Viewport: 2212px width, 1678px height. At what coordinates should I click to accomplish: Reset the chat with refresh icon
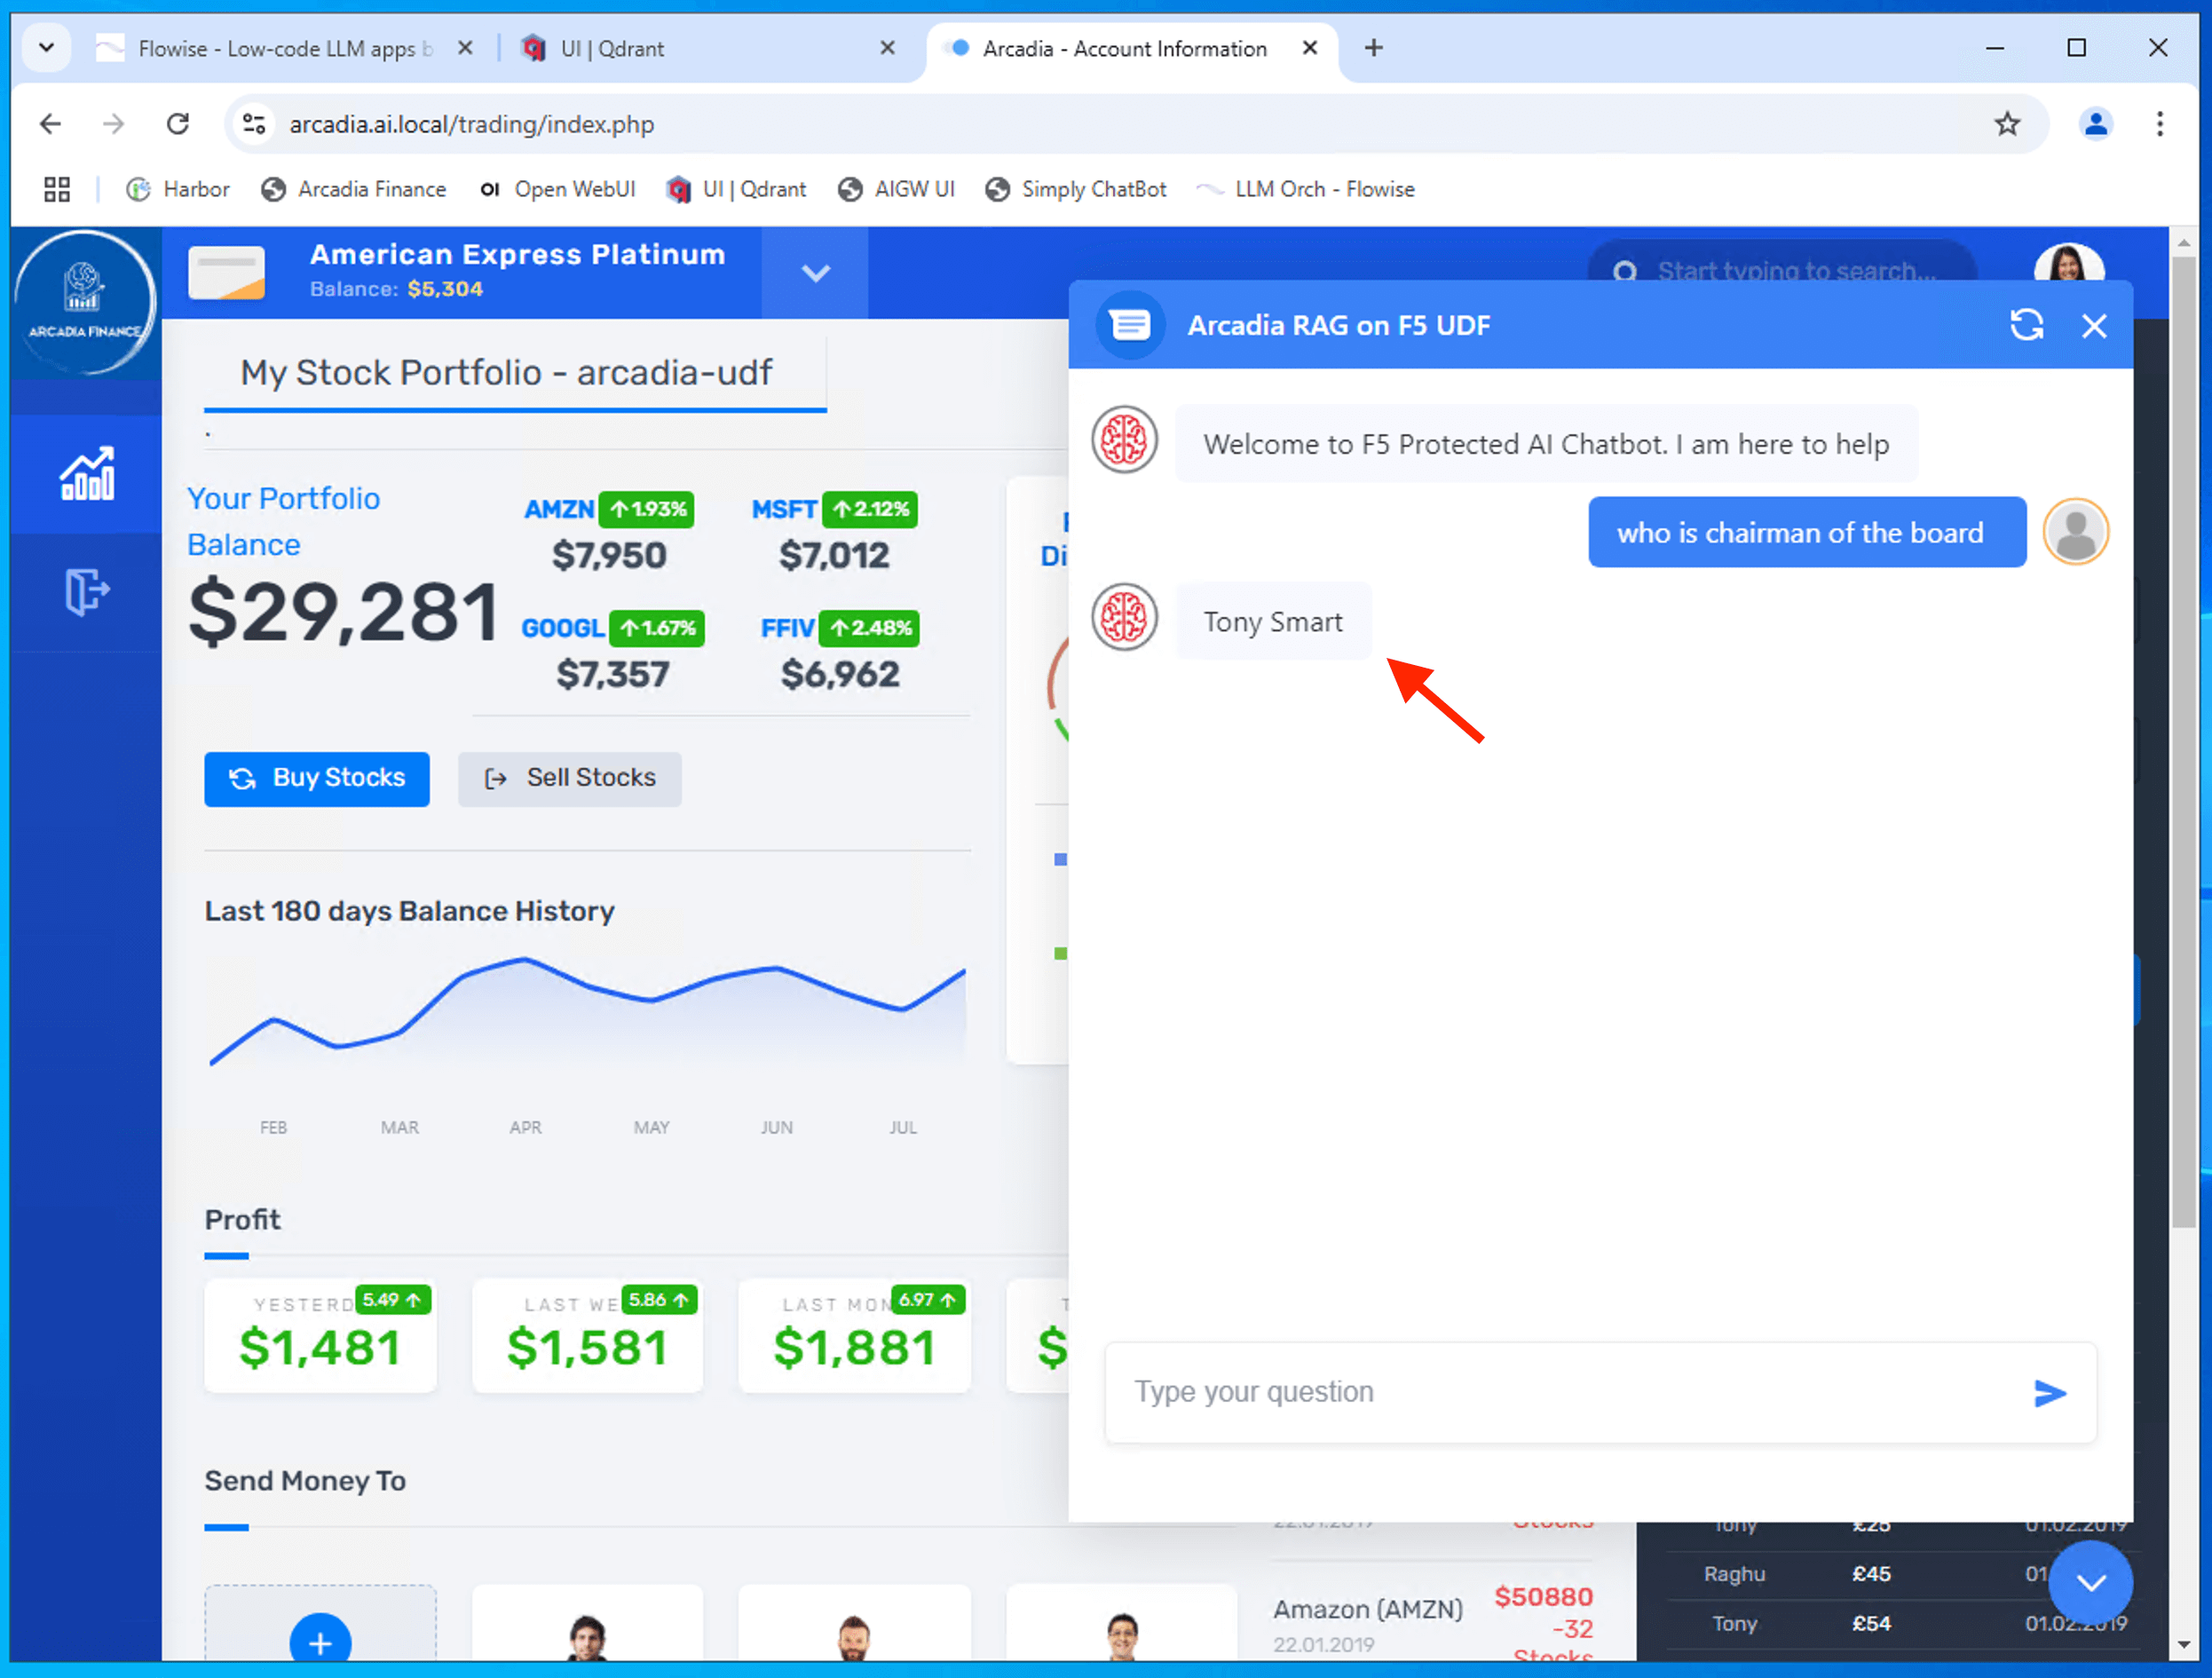(x=2026, y=325)
